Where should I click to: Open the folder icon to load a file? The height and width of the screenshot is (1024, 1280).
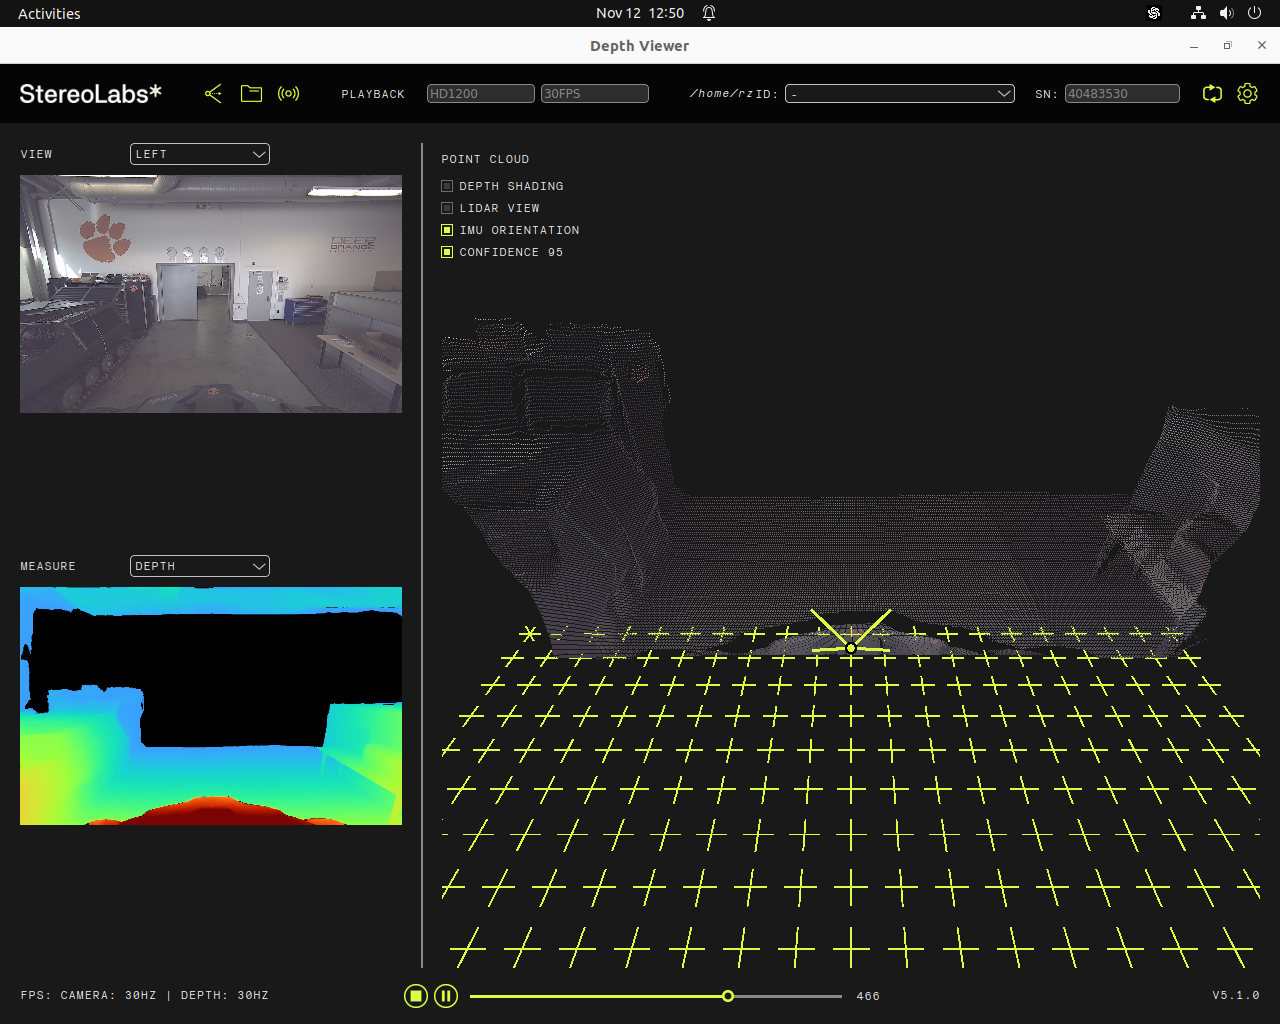tap(251, 94)
